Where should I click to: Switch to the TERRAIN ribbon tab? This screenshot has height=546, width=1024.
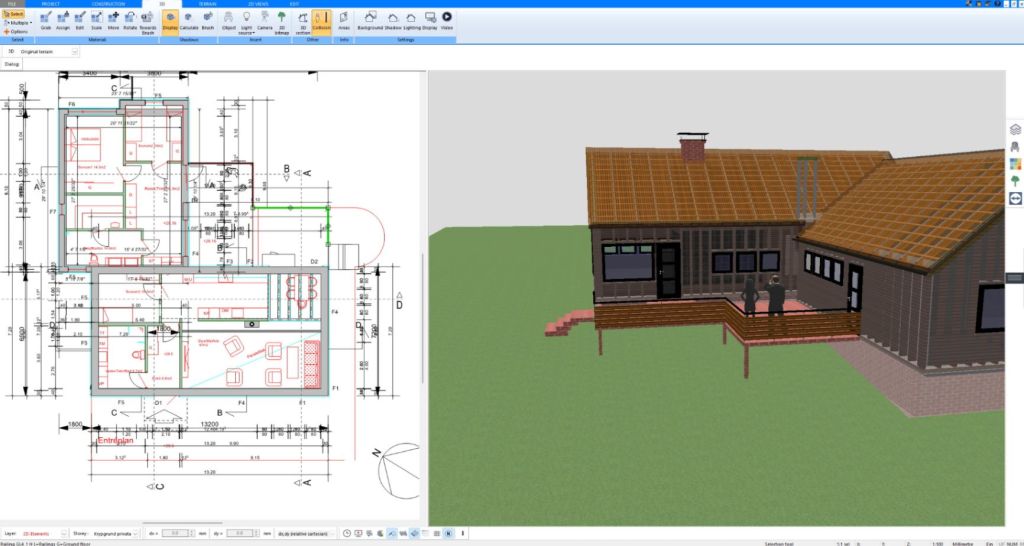(x=208, y=4)
